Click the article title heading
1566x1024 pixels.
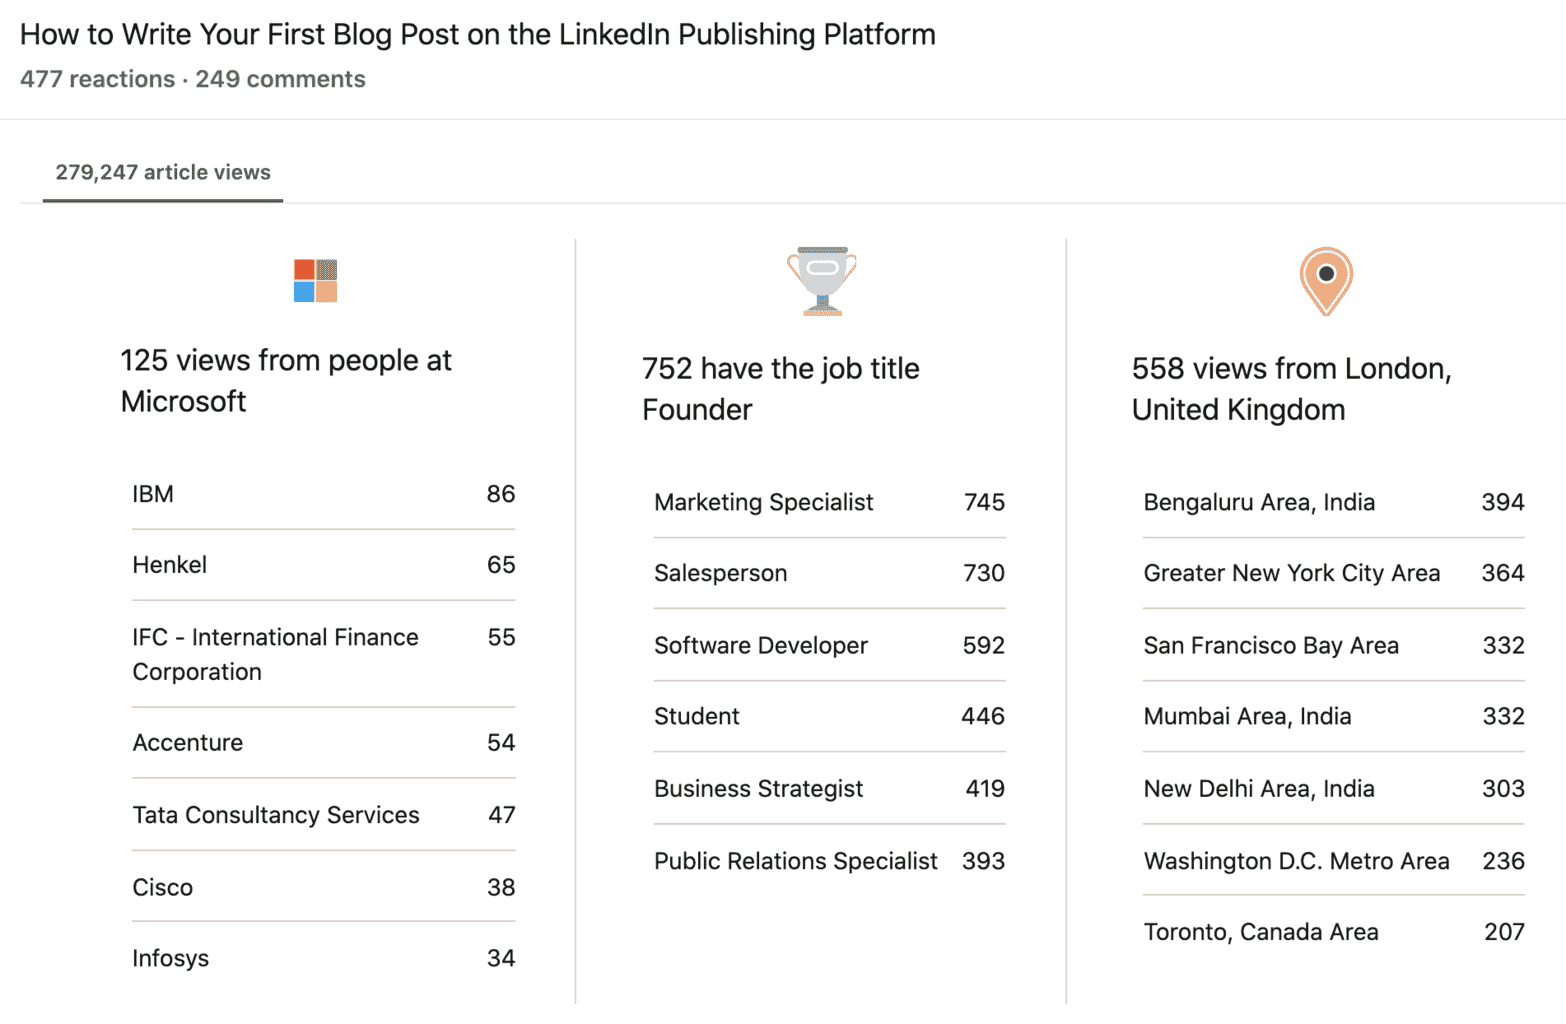pyautogui.click(x=478, y=34)
